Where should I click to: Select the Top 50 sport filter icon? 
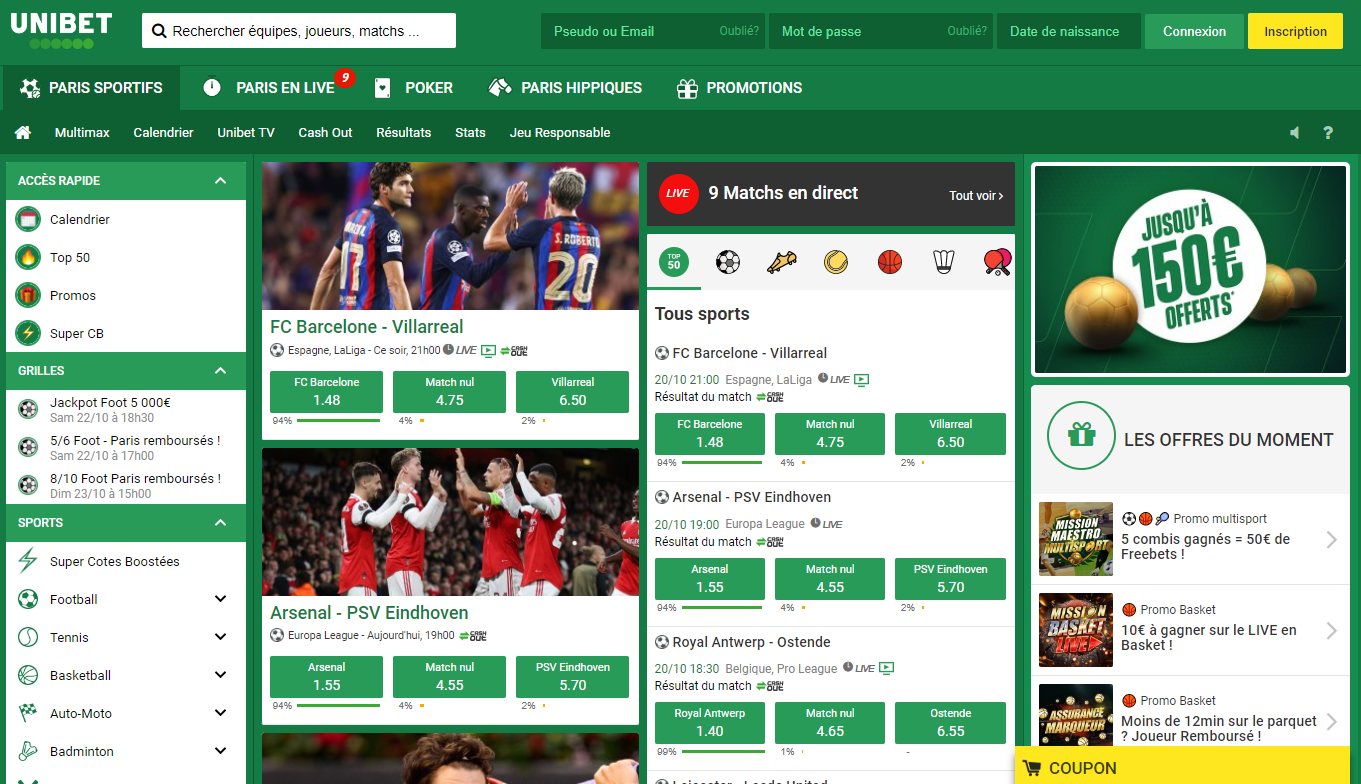click(673, 262)
